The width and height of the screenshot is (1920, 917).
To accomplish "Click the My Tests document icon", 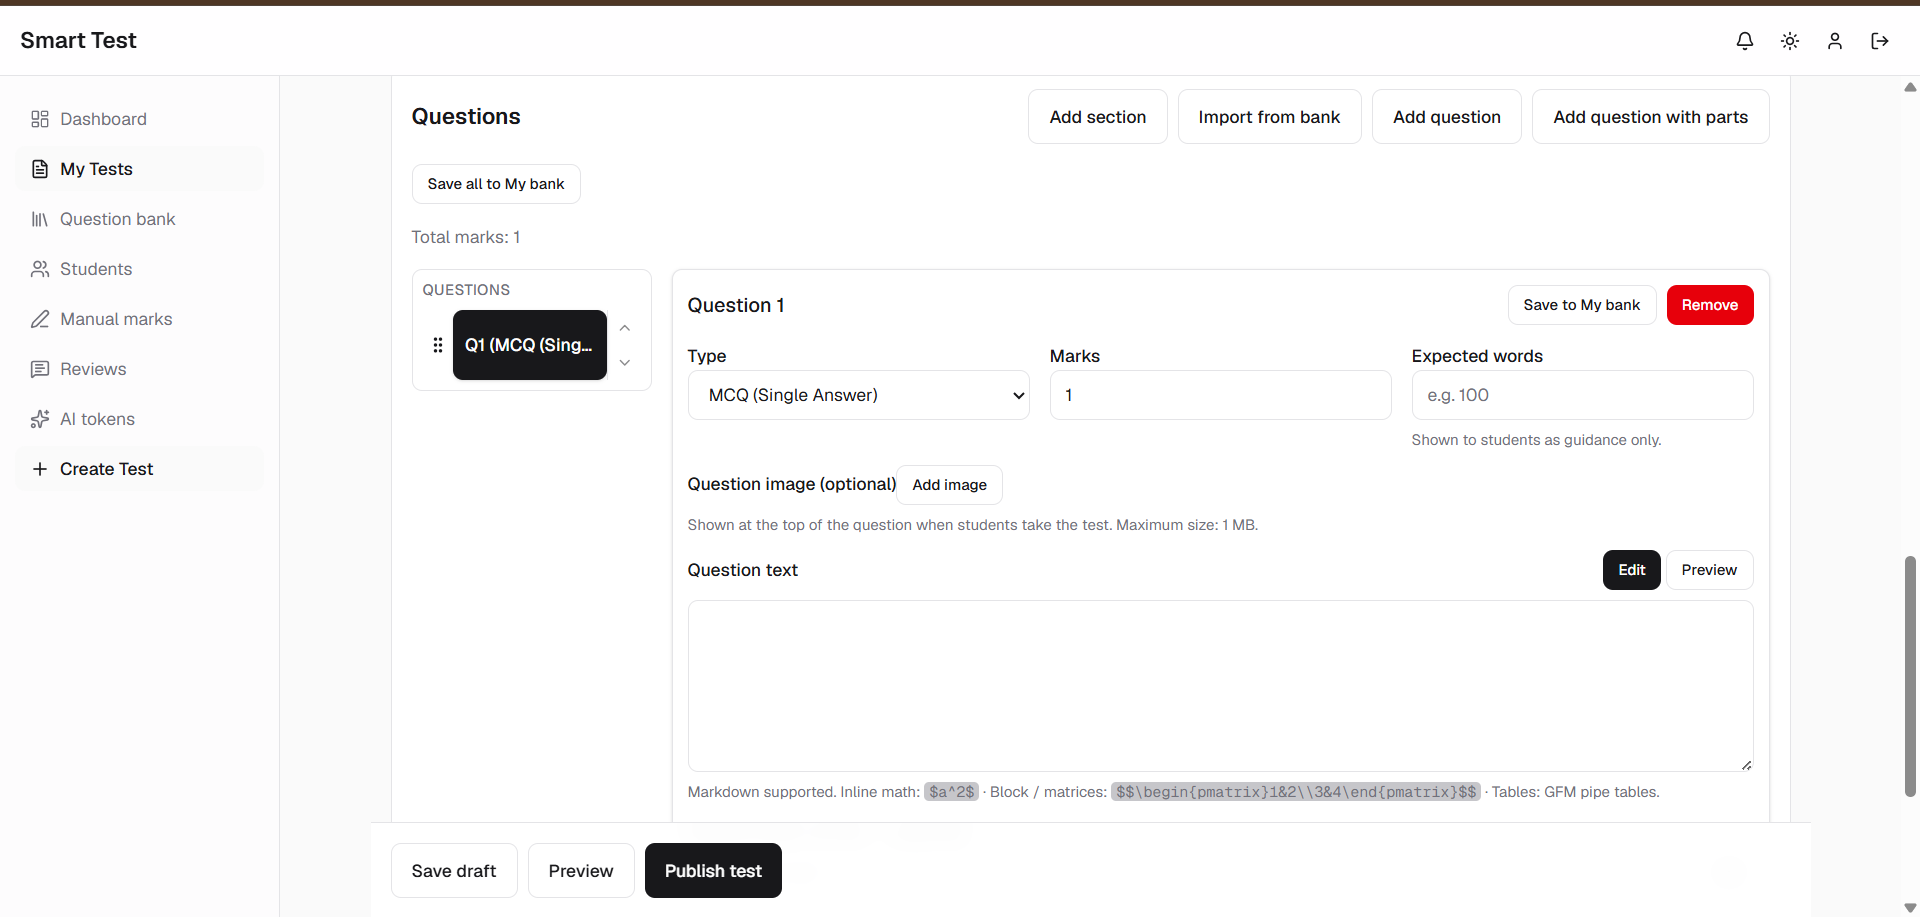I will pyautogui.click(x=40, y=169).
